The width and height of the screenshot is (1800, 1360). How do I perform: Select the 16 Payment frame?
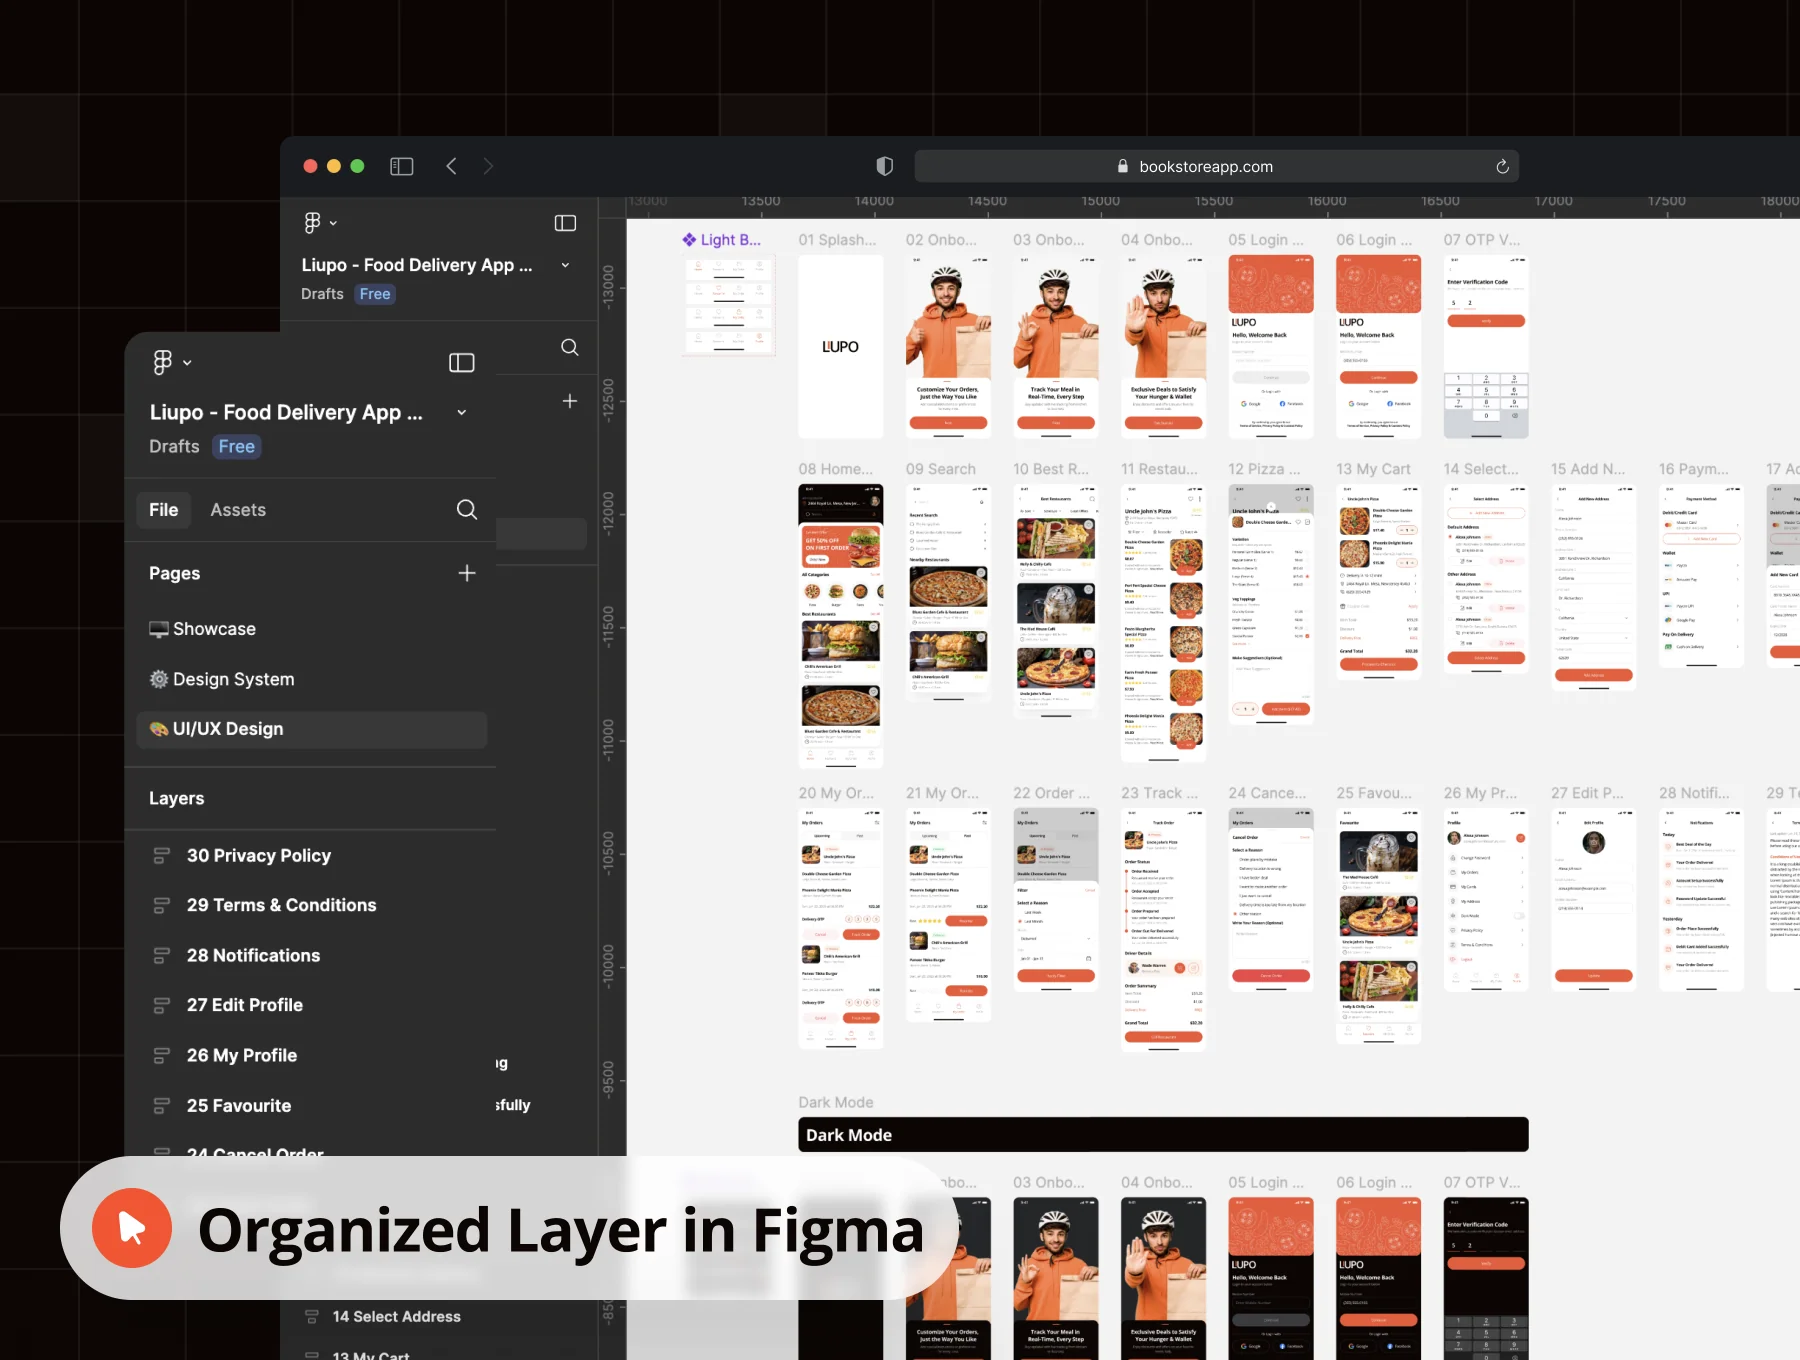(x=1701, y=576)
